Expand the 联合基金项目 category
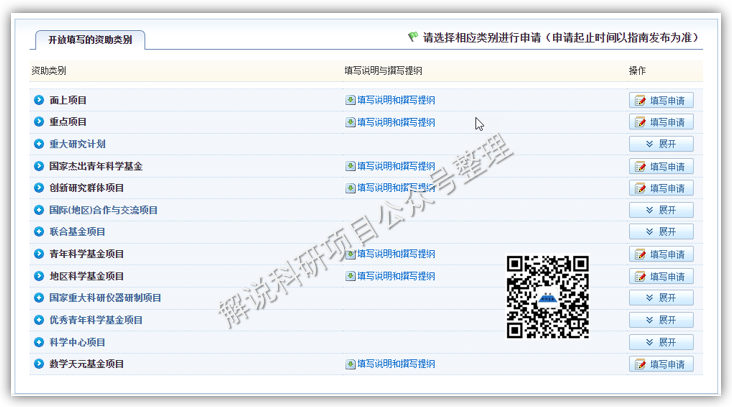The image size is (732, 407). pyautogui.click(x=660, y=232)
